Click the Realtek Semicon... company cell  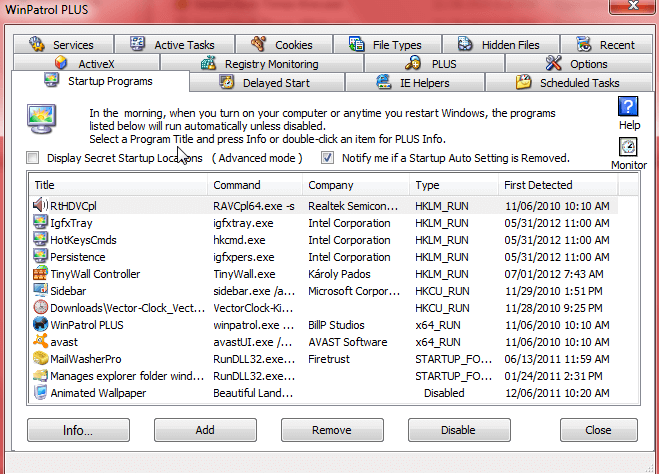pos(353,206)
